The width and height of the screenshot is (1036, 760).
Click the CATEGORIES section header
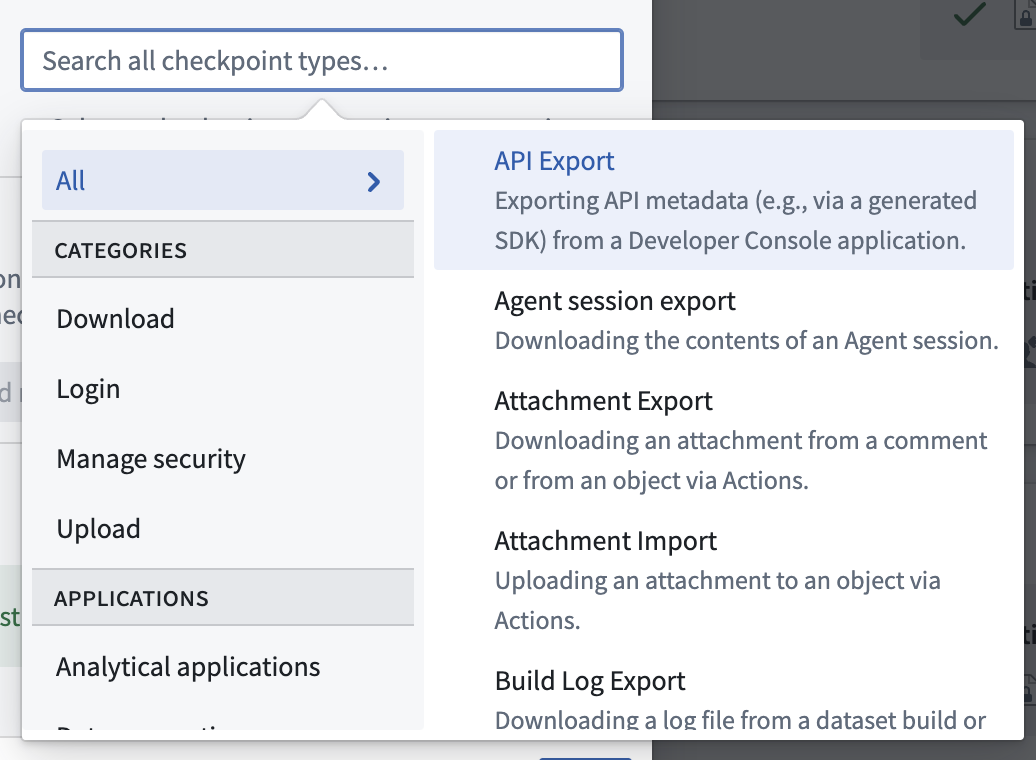(x=223, y=250)
